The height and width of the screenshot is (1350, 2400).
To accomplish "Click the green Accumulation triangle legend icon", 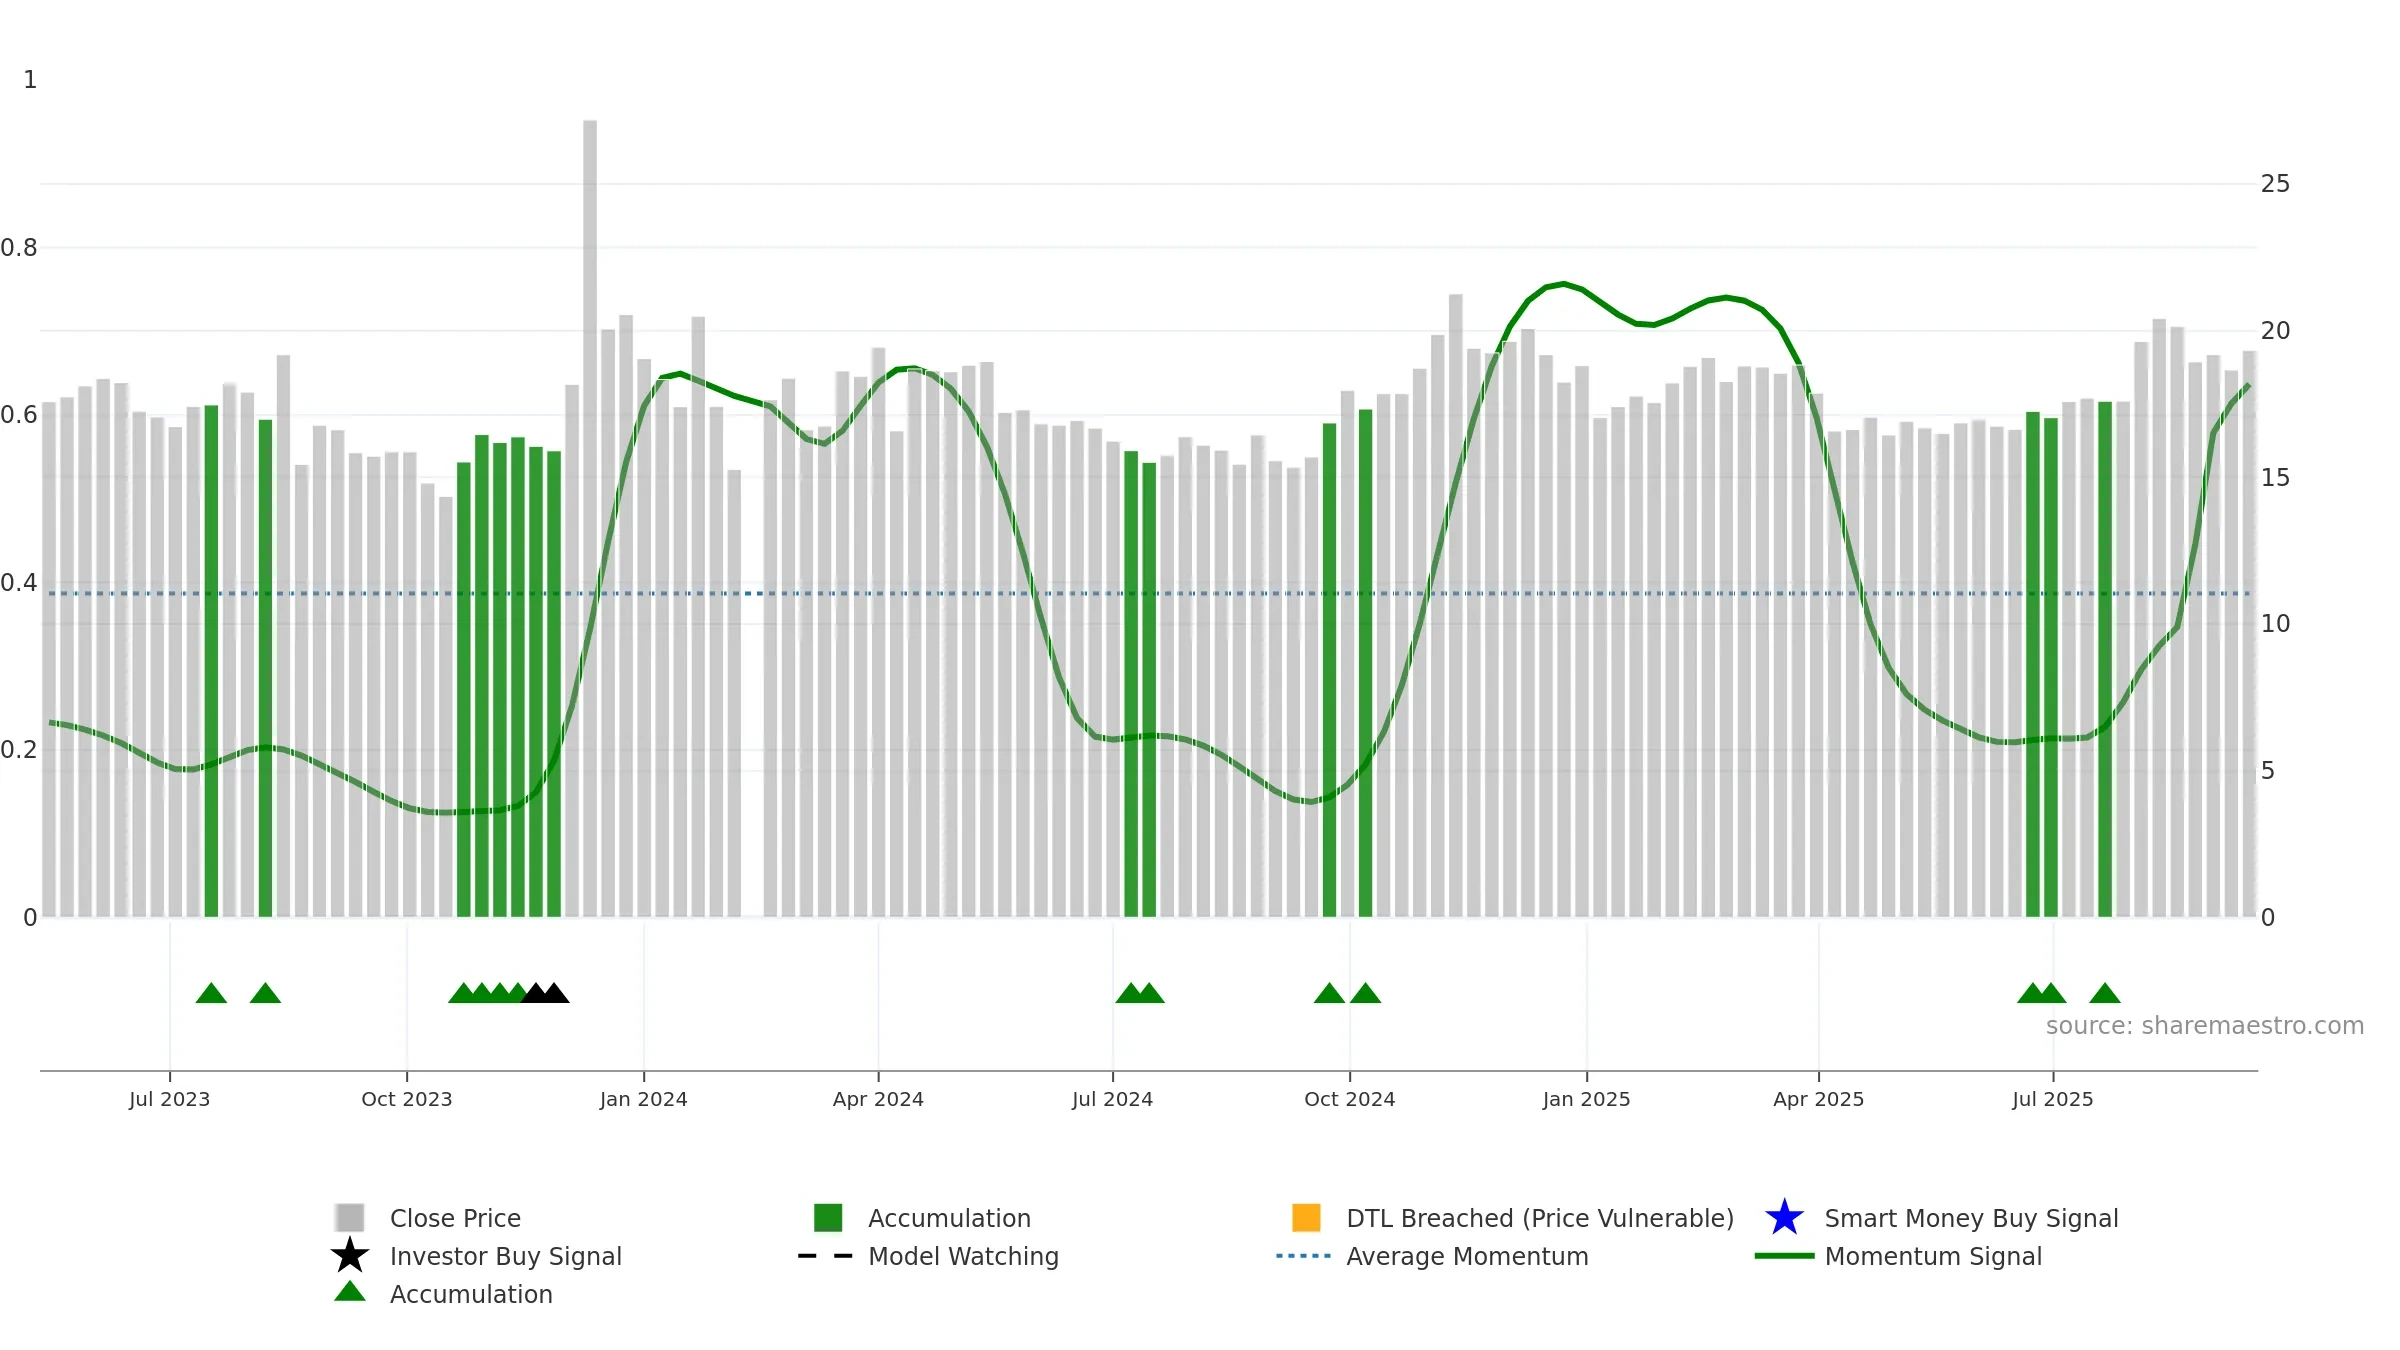I will point(350,1292).
